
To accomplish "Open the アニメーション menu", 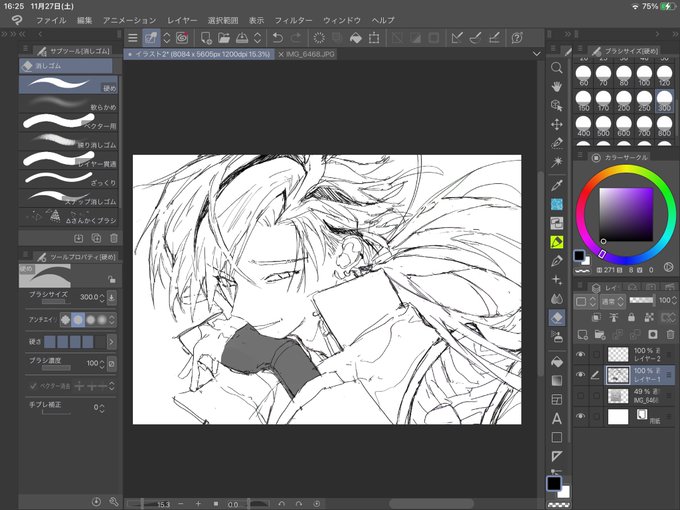I will coord(129,20).
